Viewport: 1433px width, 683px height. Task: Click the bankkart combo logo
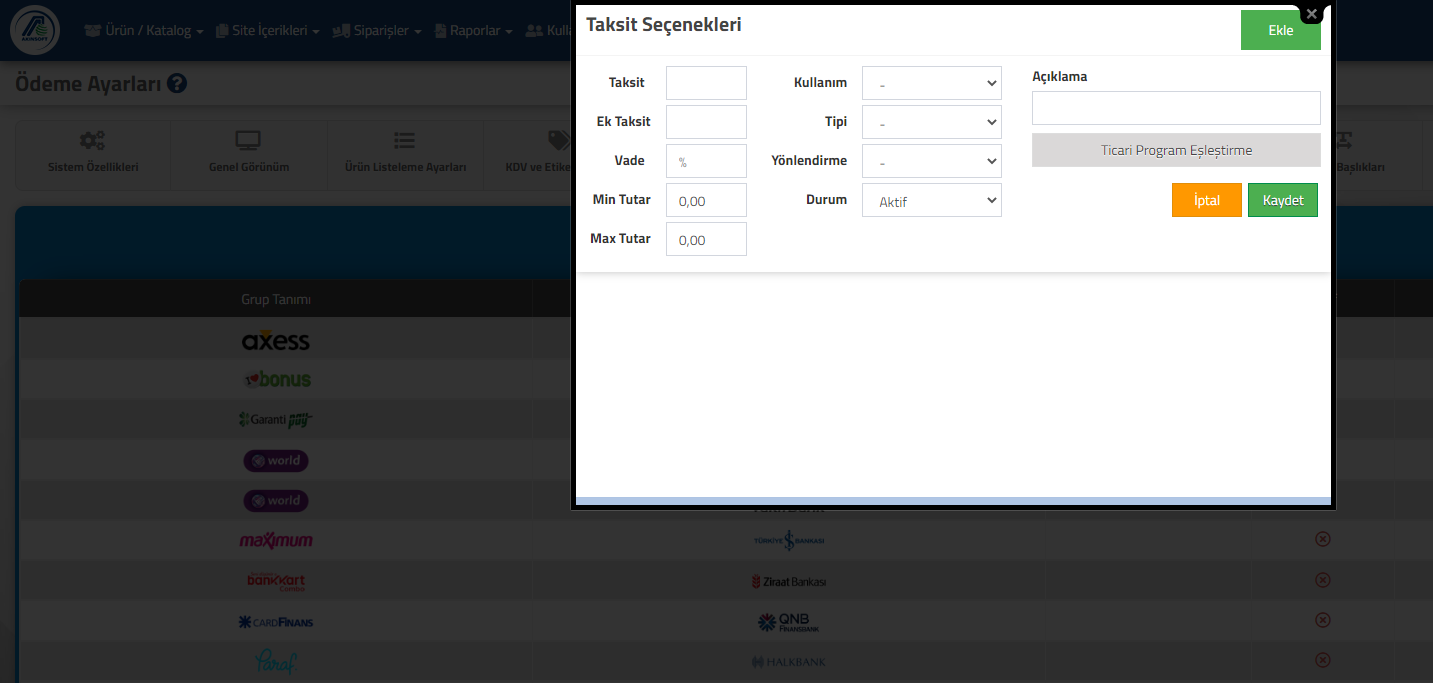point(276,581)
